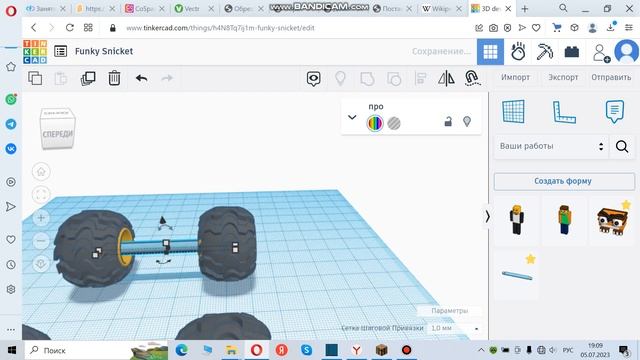Invite a collaborator with the add-person icon

click(x=601, y=53)
